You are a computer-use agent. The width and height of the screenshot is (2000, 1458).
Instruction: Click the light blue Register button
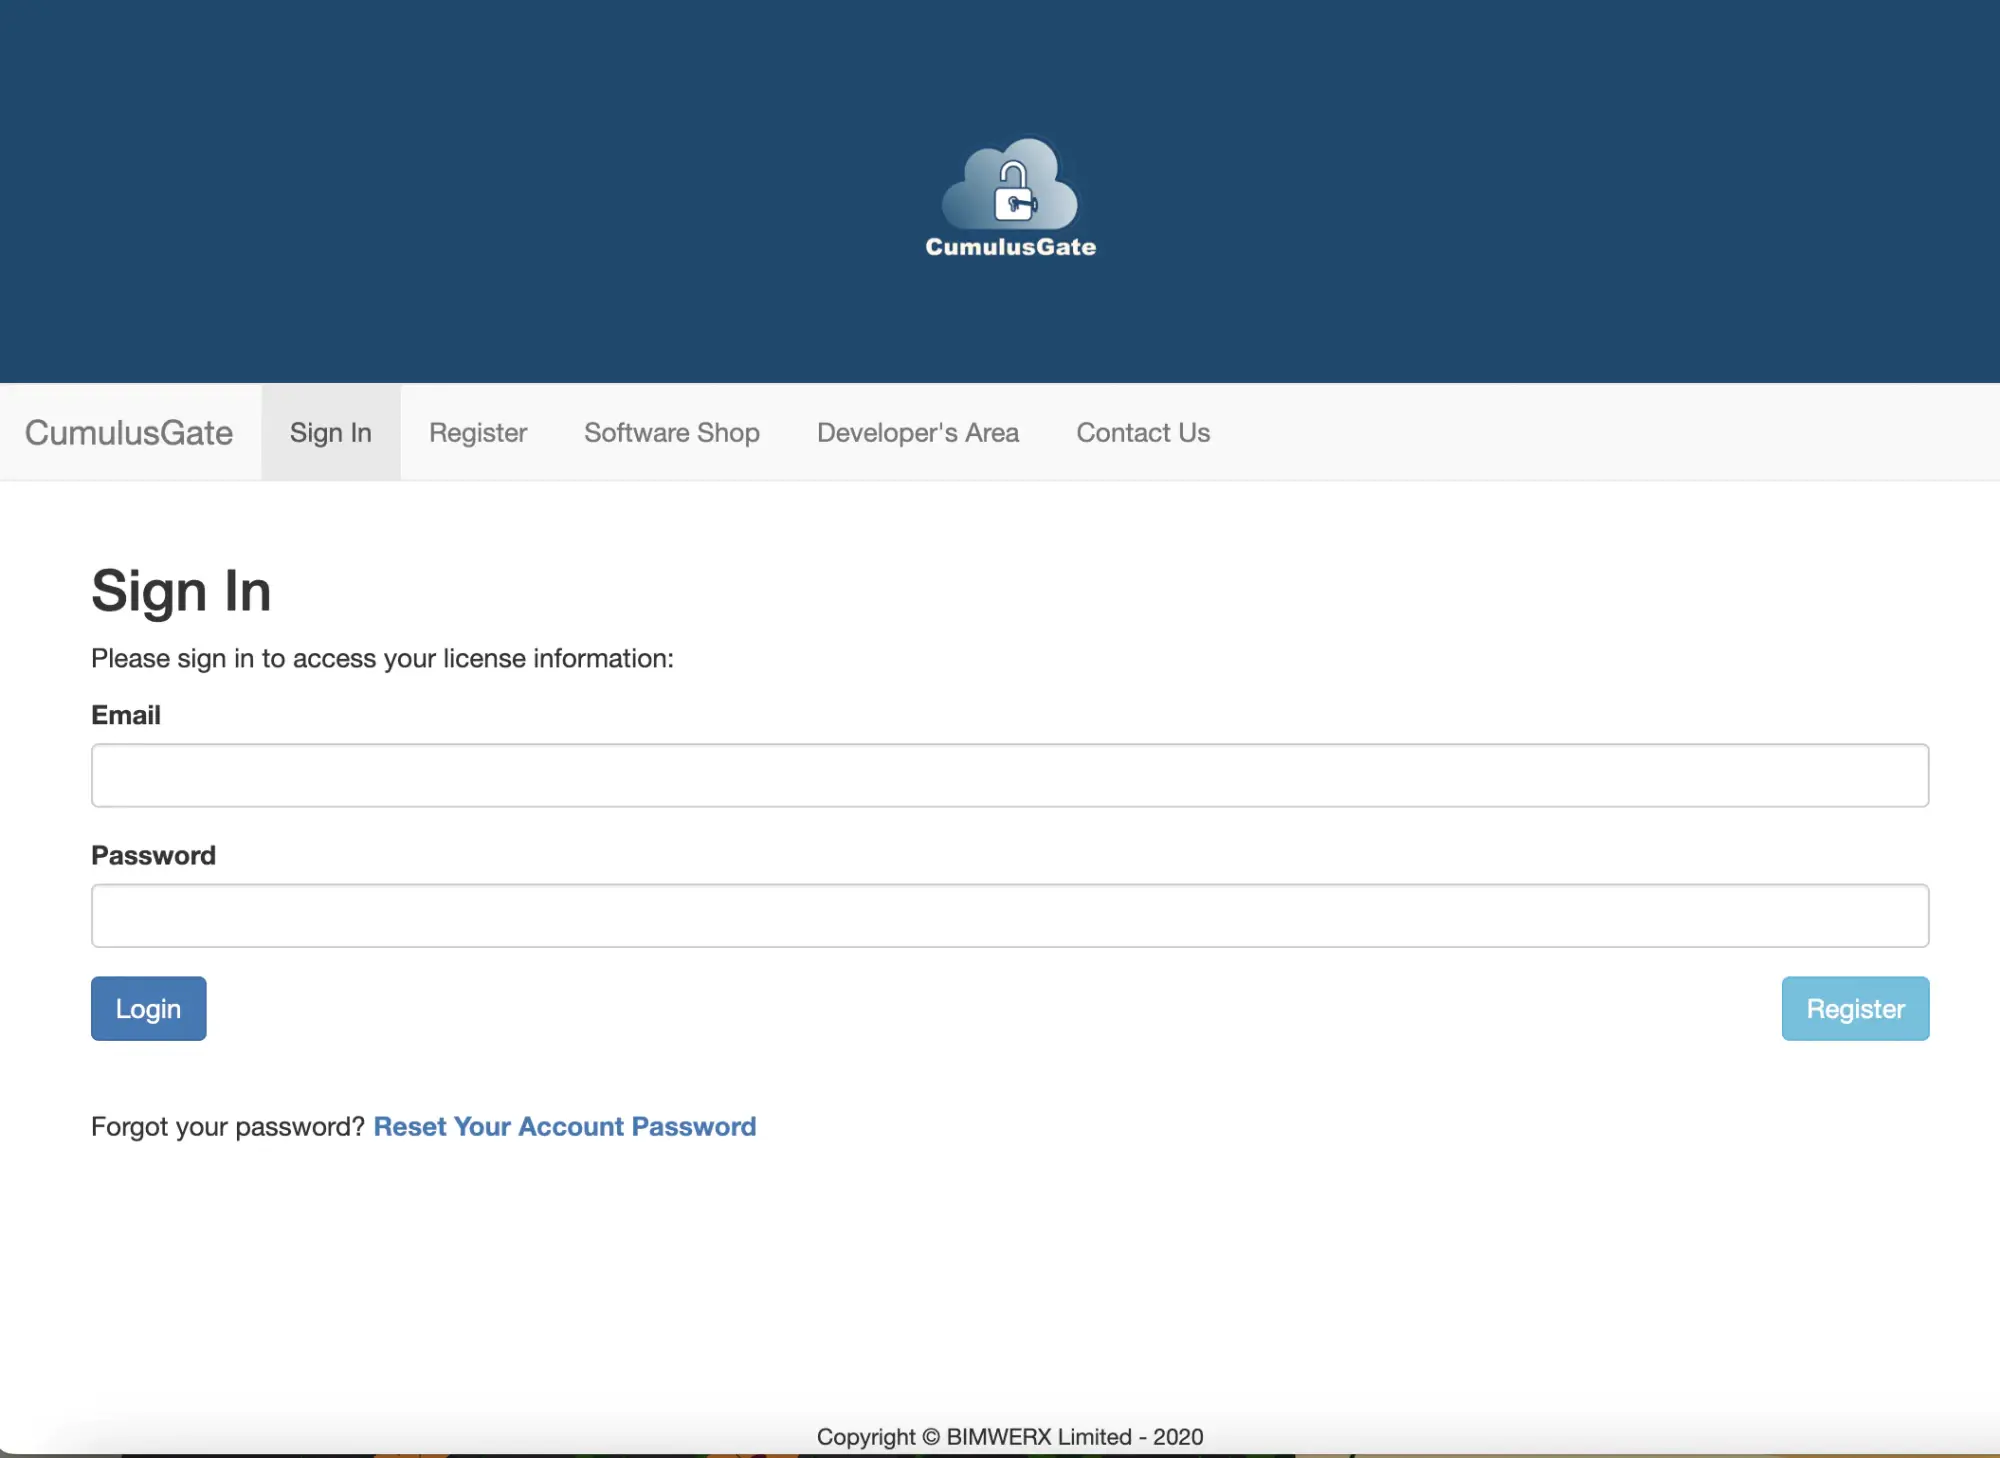point(1855,1008)
